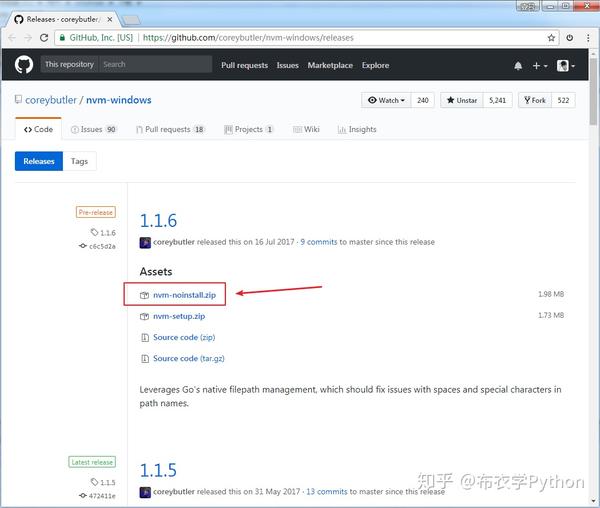Click the address bar URL
Screen dimensions: 600x508
248,37
